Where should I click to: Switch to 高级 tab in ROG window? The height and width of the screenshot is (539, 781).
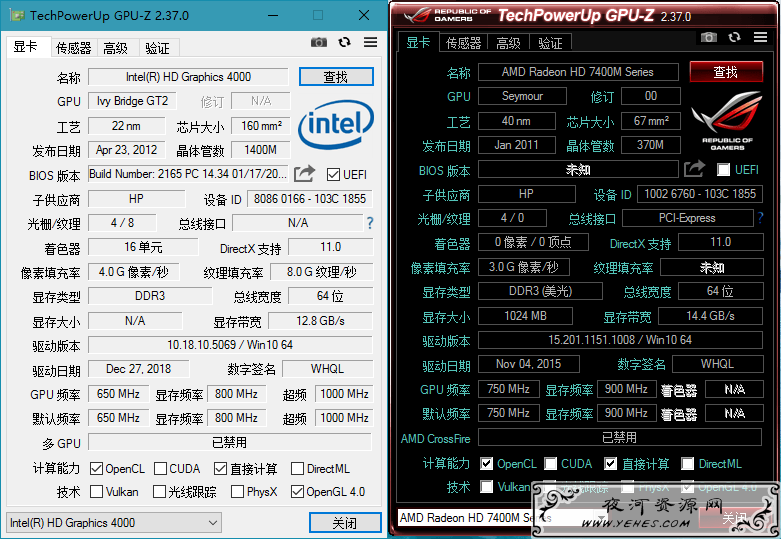(508, 43)
